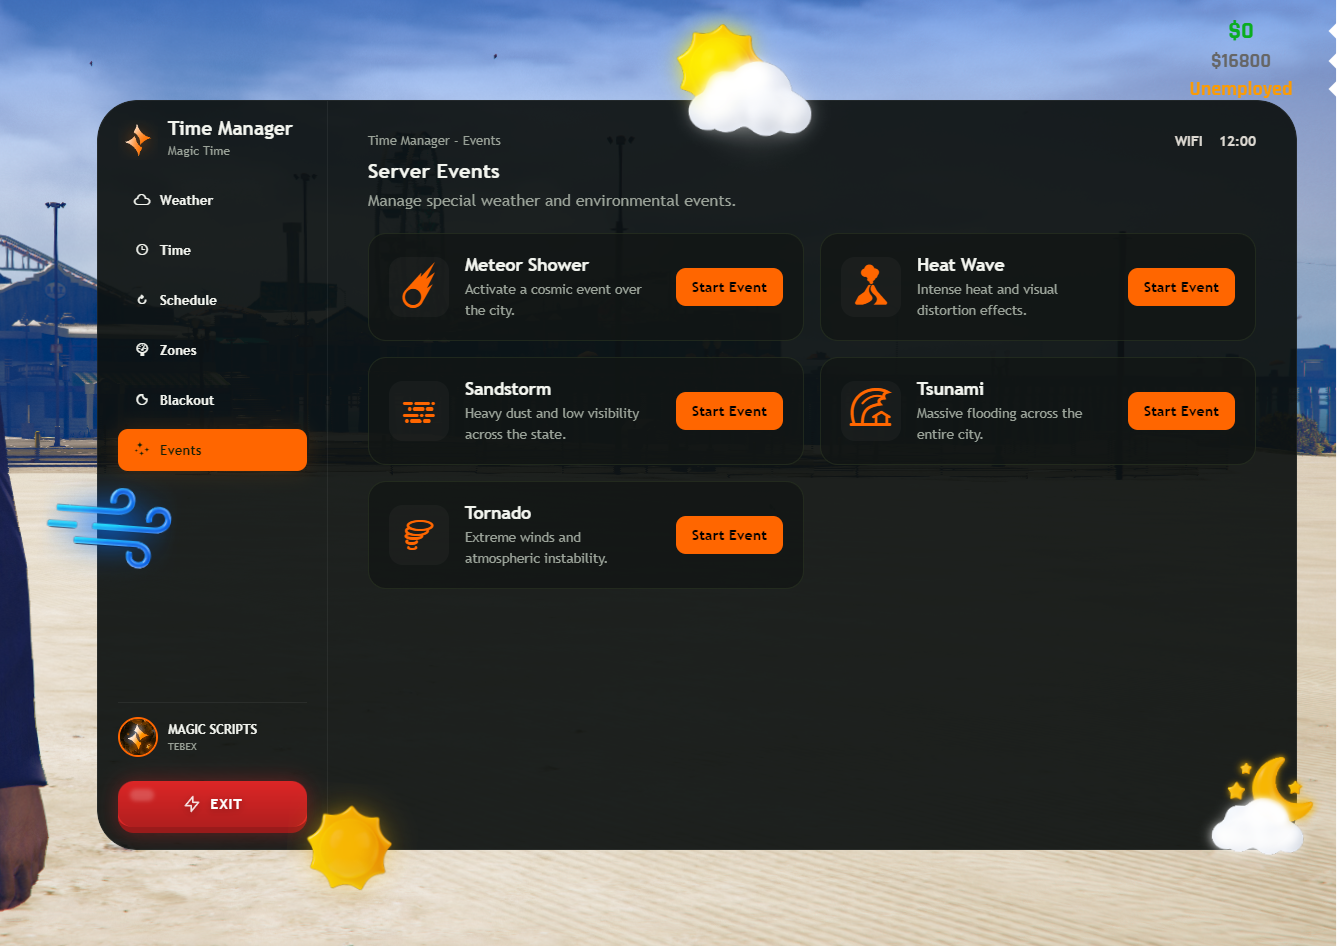Click the Unemployed job label

click(x=1240, y=89)
